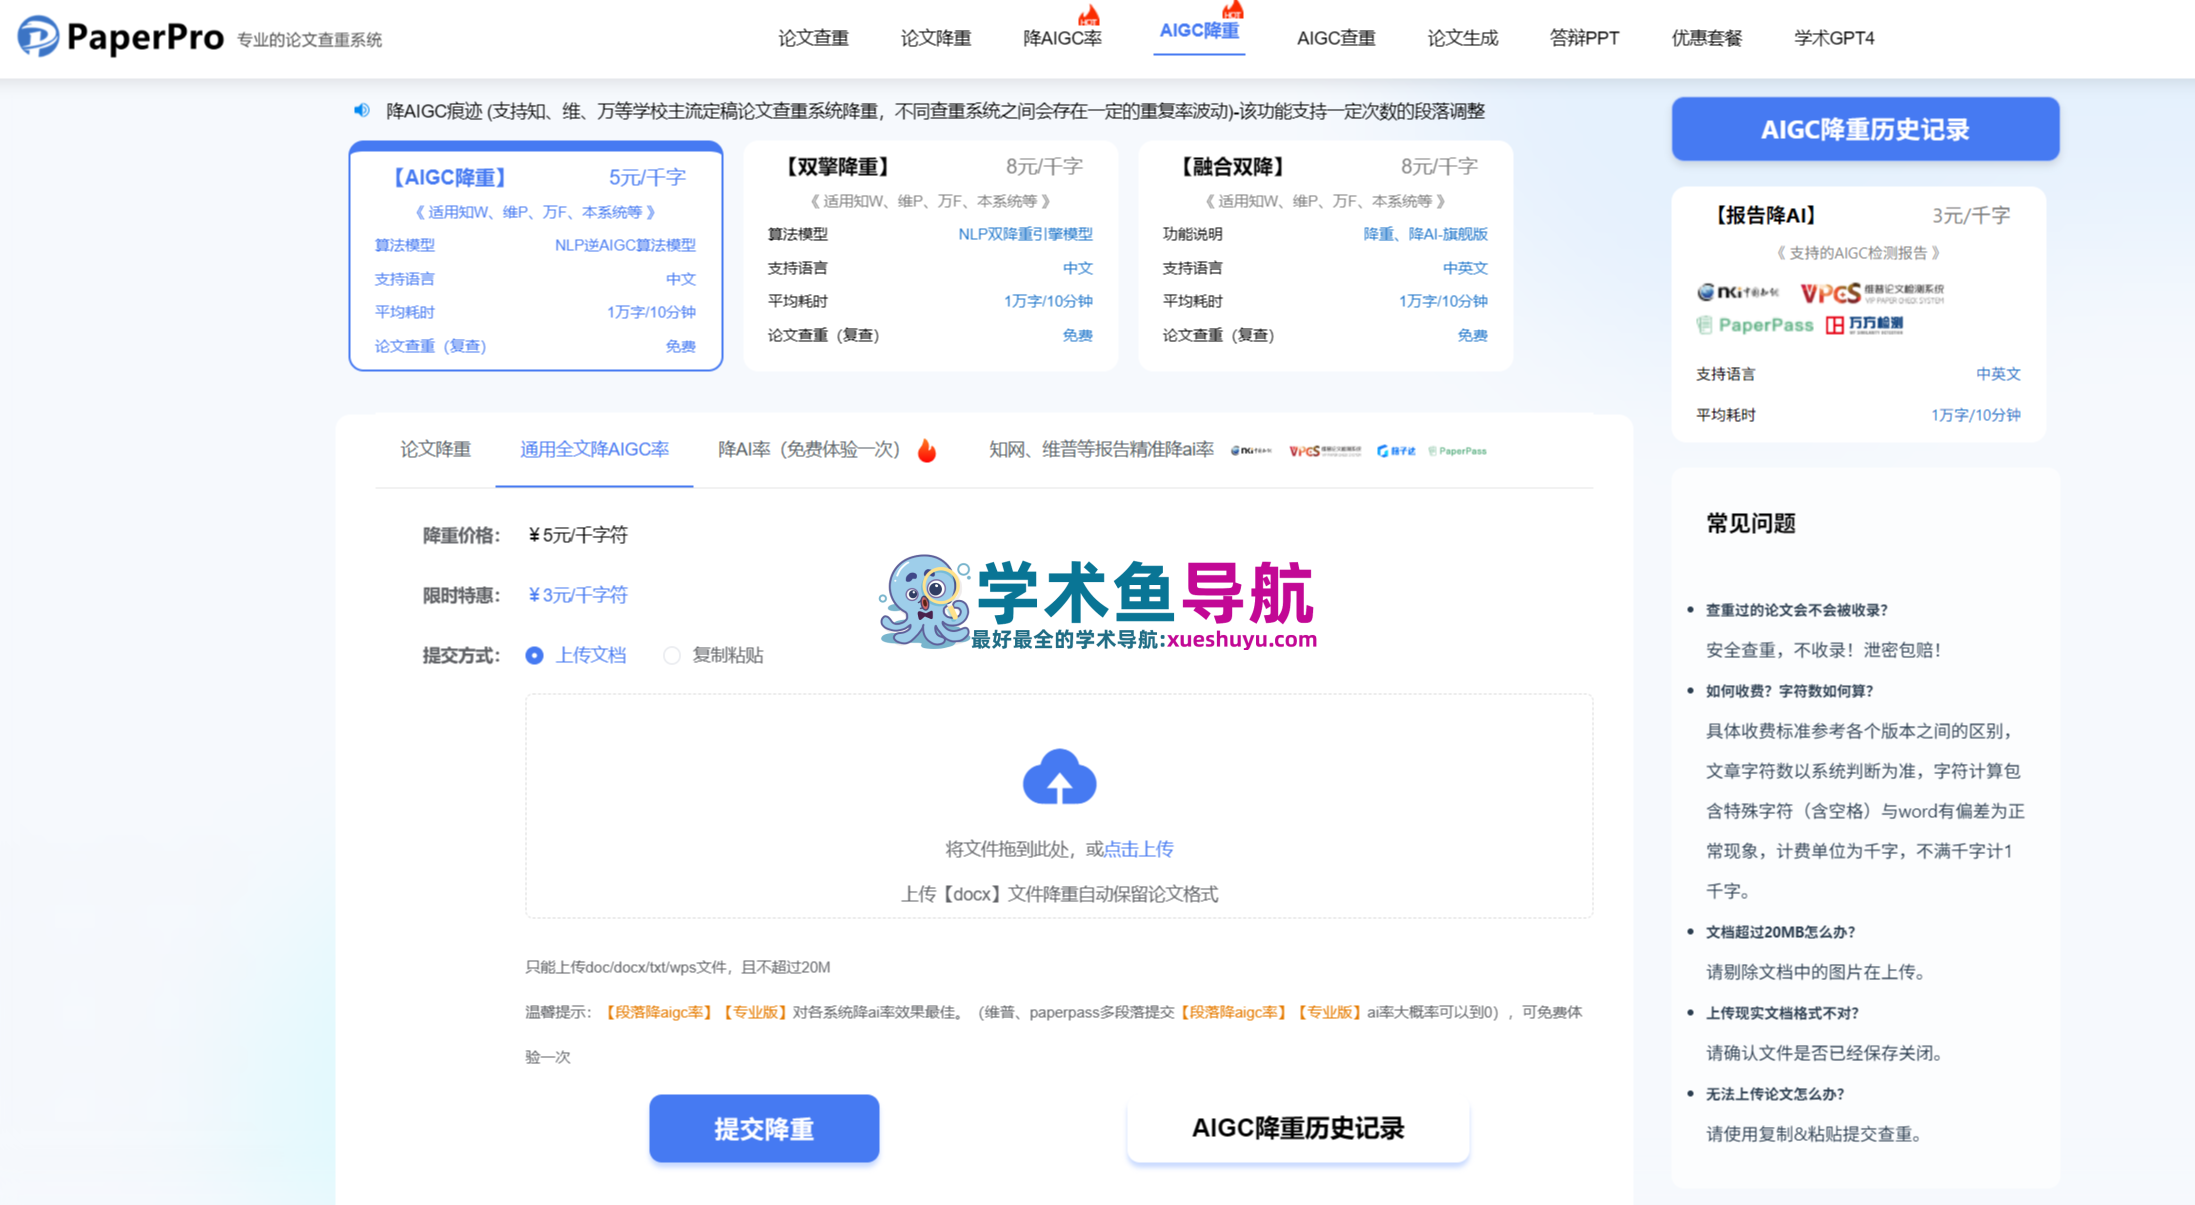
Task: Click the fire icon beside 降AI率 tab
Action: [927, 450]
